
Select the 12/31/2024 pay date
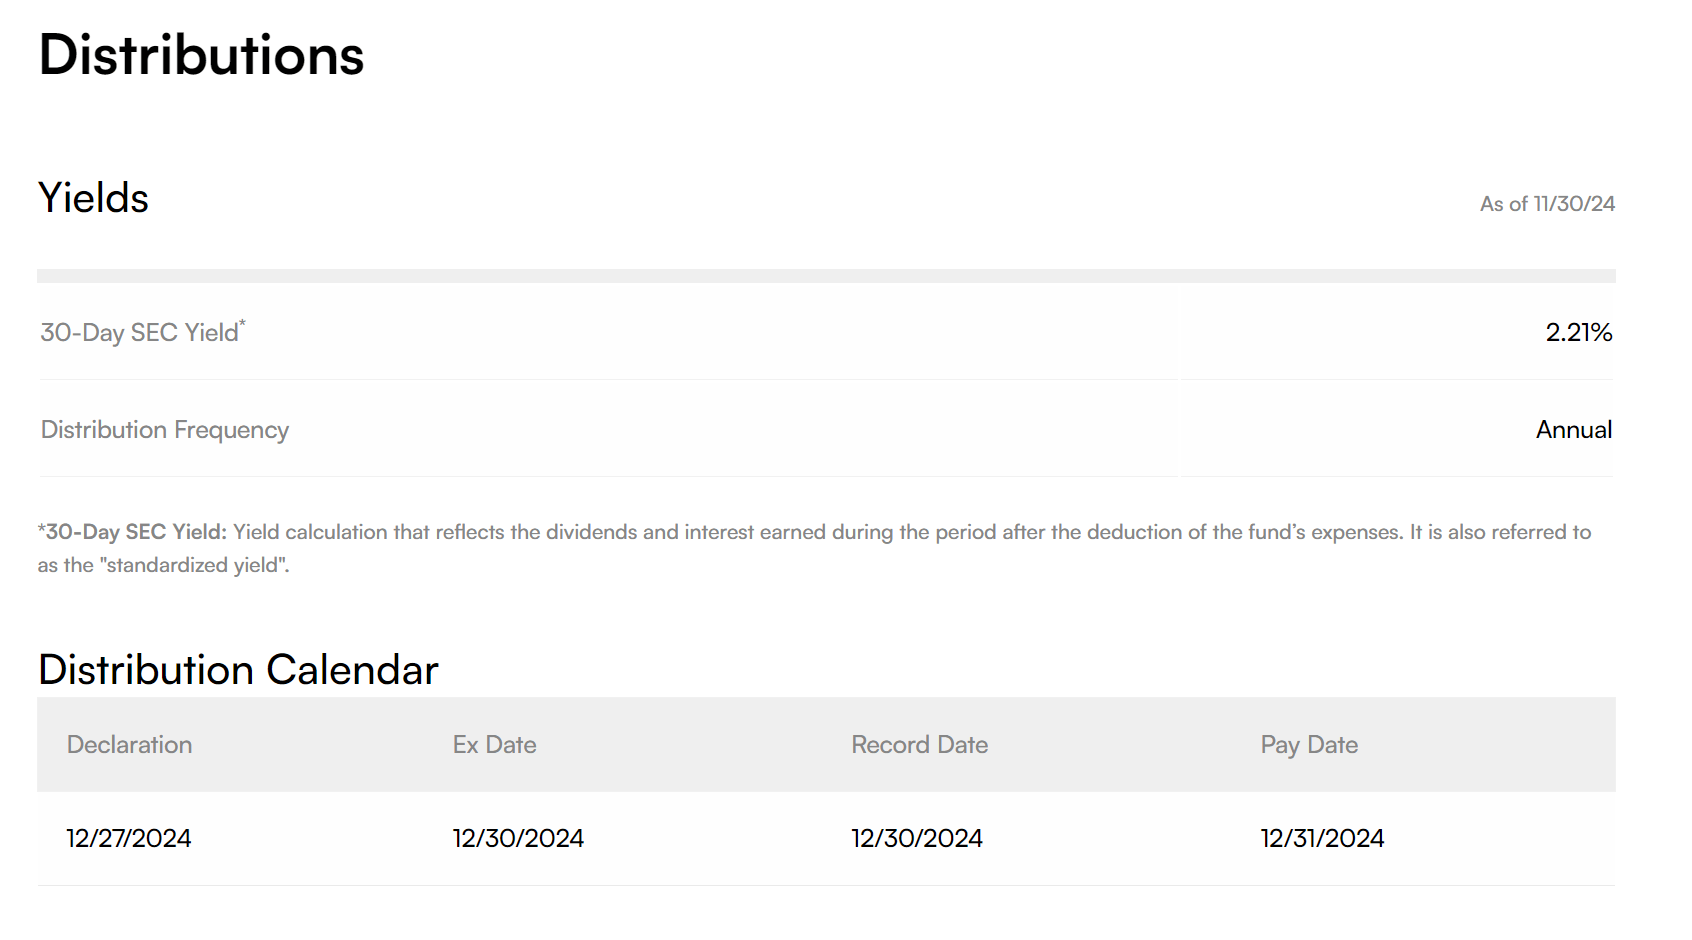(x=1321, y=839)
